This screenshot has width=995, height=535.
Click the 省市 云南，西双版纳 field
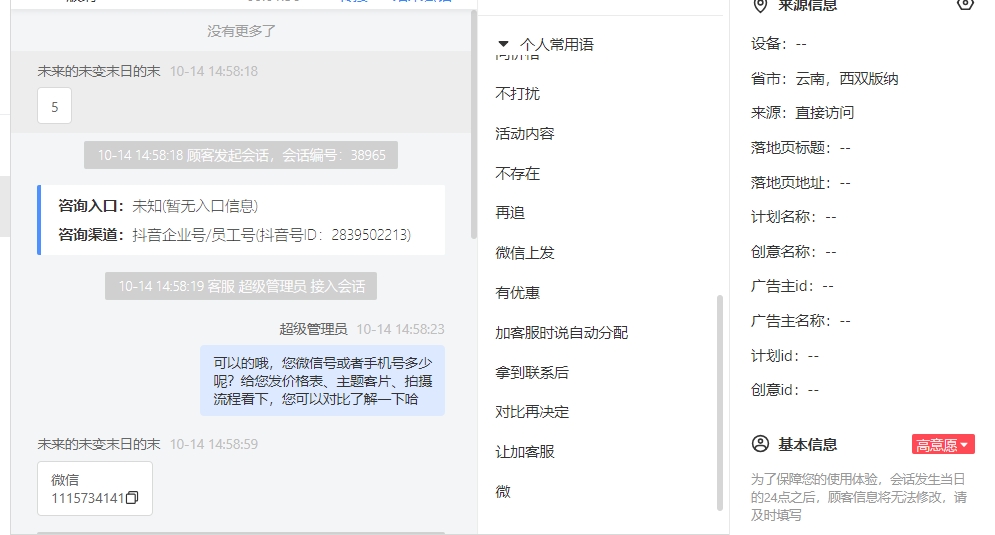coord(824,79)
